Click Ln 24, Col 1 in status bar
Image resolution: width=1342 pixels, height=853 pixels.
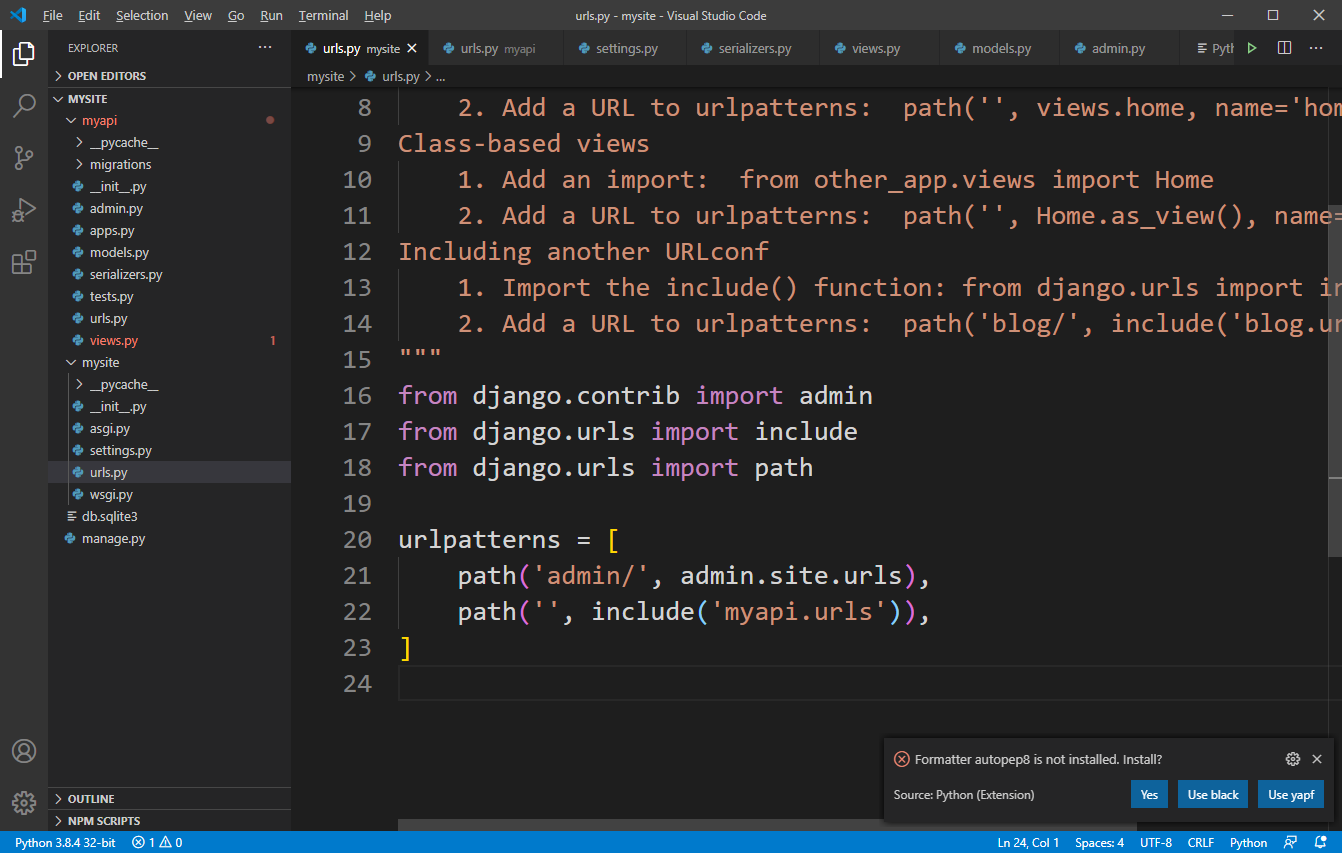[x=1028, y=842]
